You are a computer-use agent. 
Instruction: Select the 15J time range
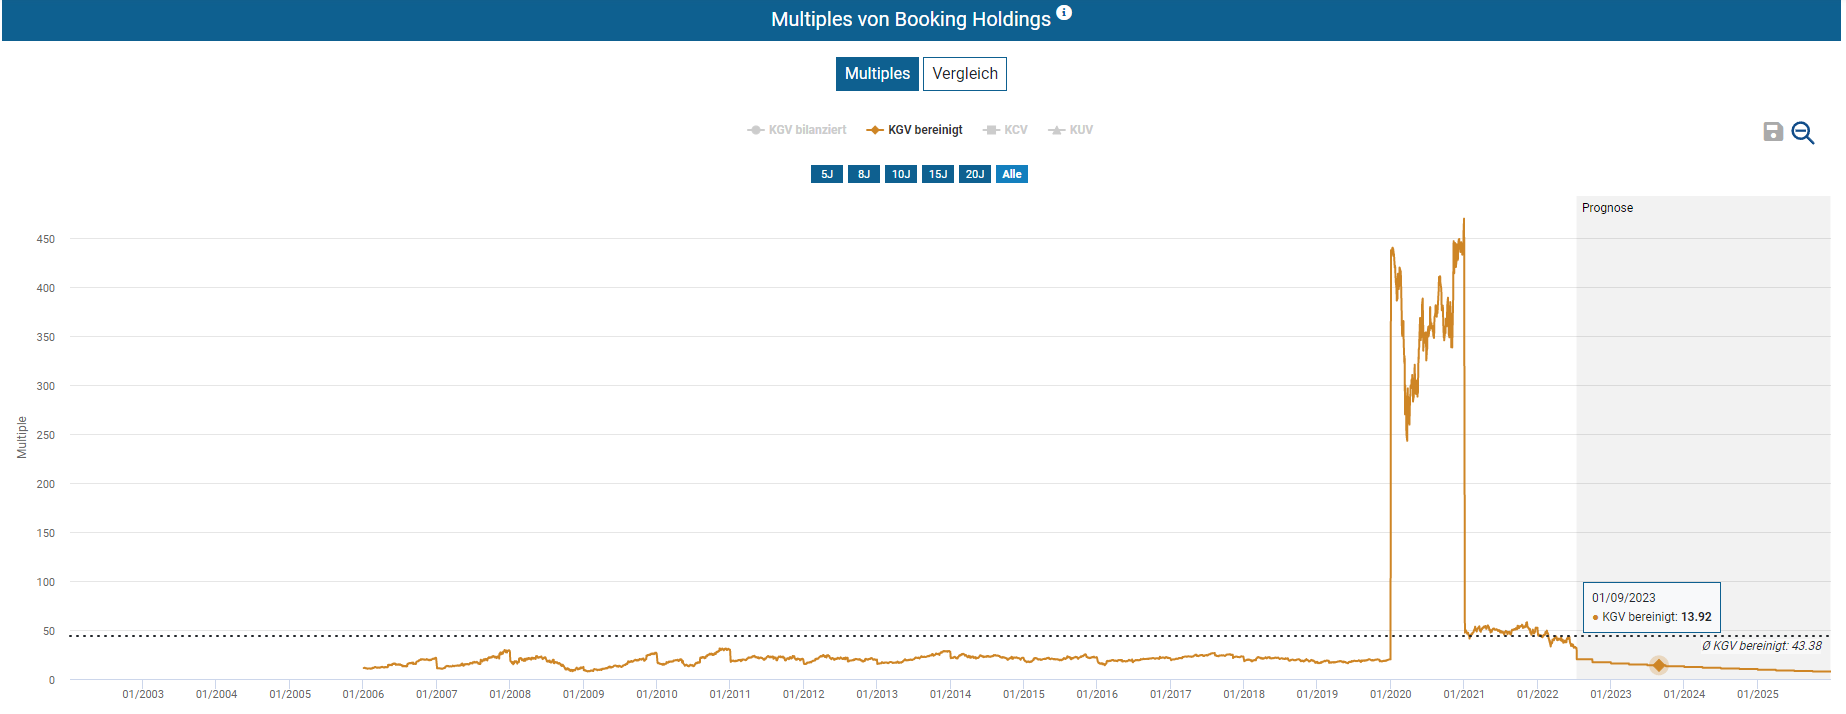pos(938,174)
